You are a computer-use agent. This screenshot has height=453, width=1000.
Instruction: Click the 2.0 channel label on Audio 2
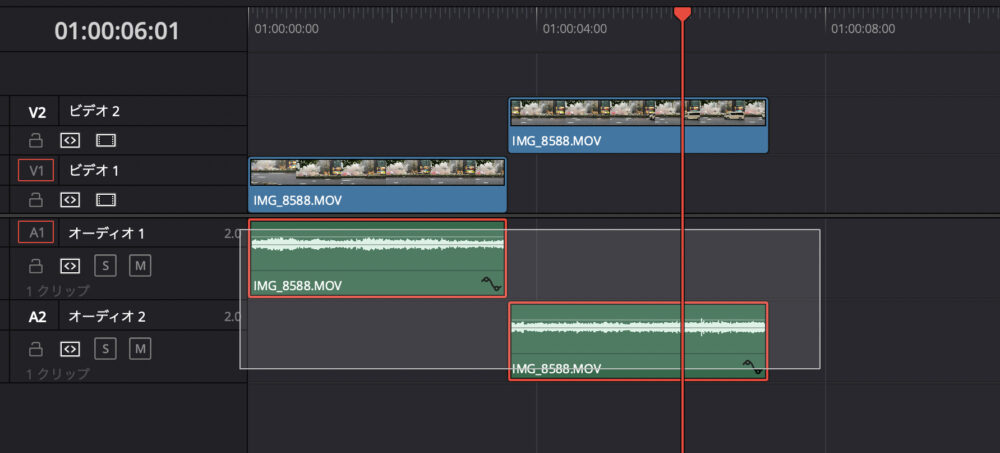click(232, 316)
